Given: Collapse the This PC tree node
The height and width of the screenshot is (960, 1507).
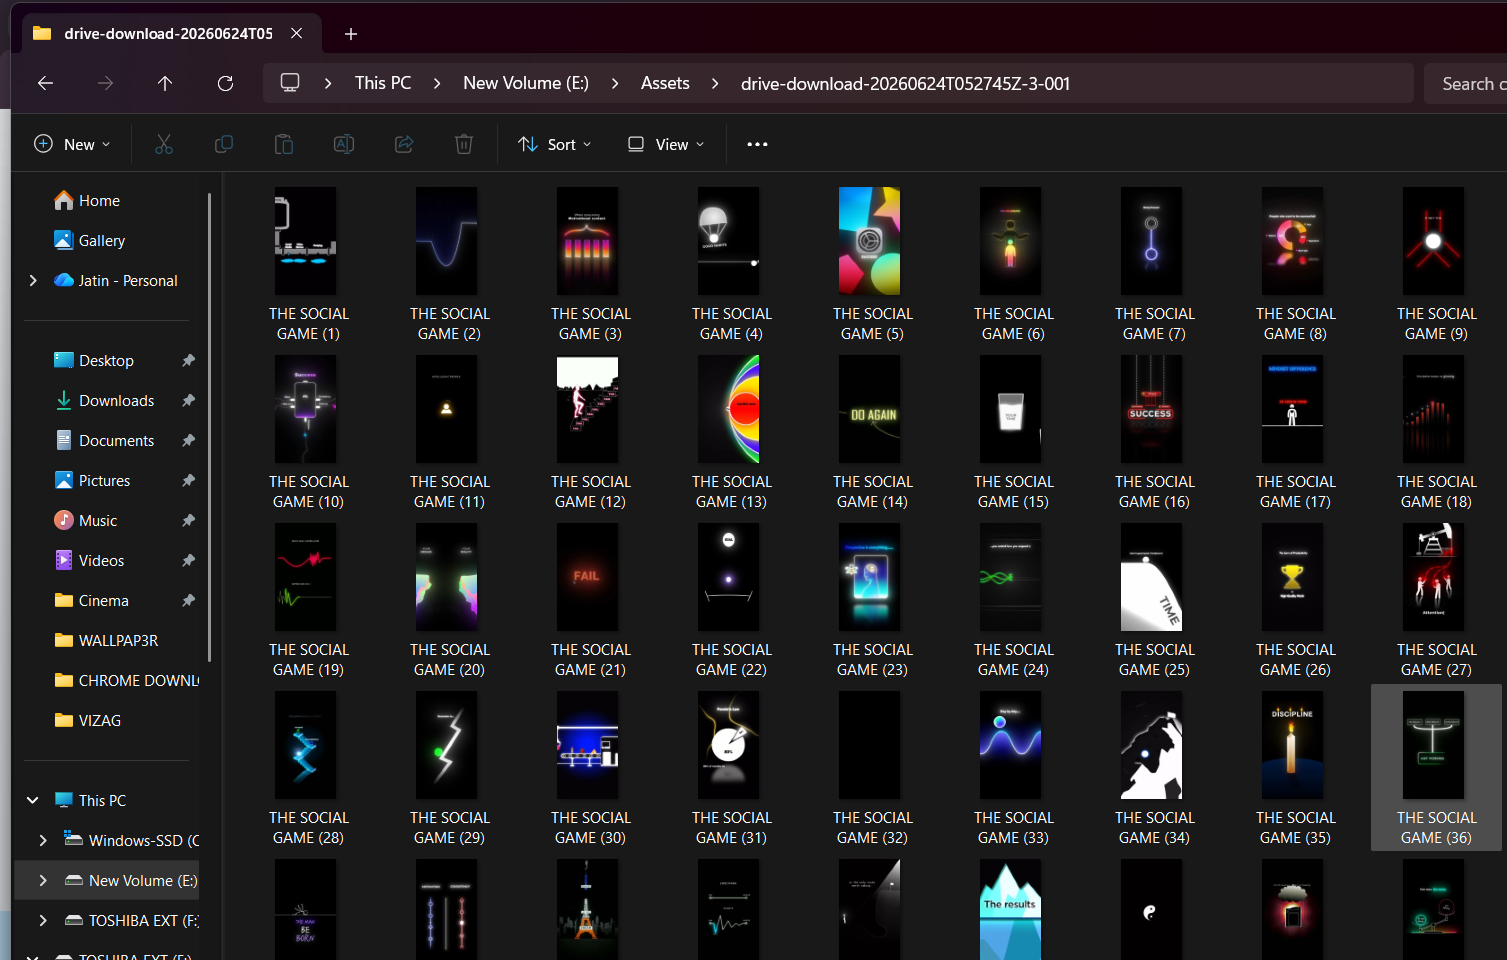Looking at the screenshot, I should (x=33, y=800).
